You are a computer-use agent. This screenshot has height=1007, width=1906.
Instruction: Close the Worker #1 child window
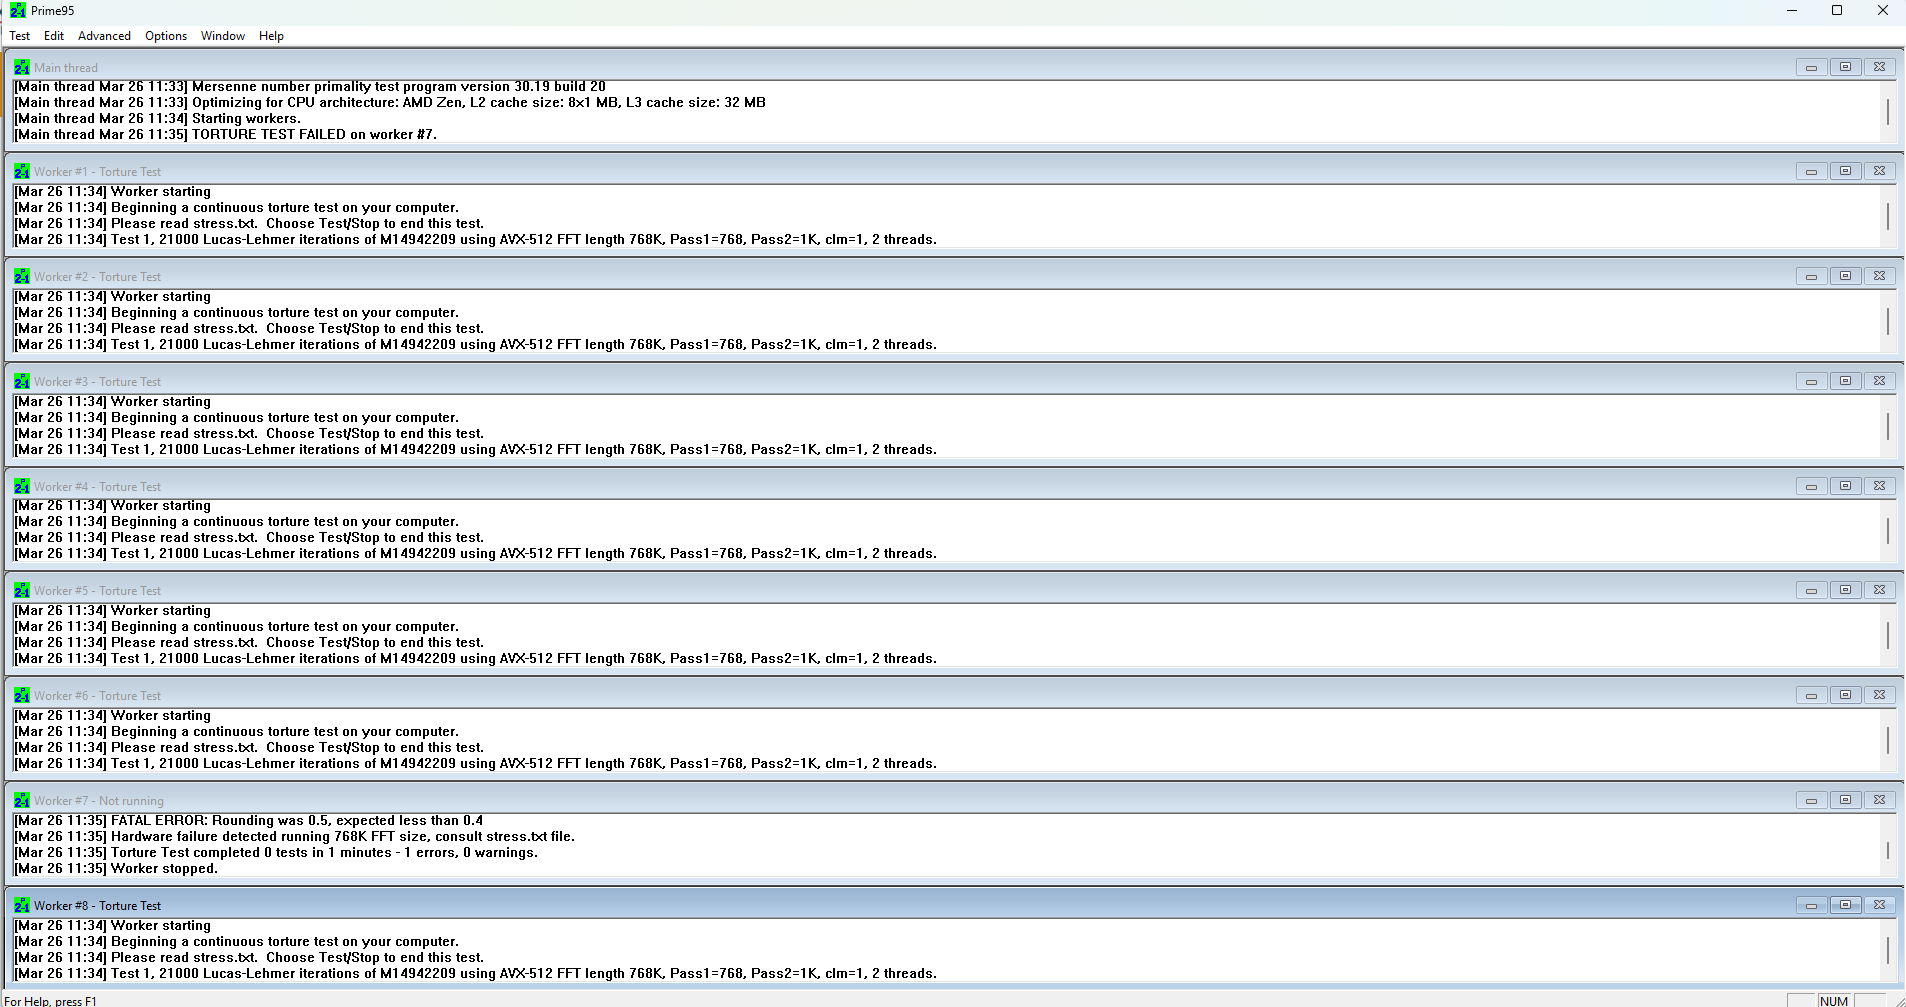[x=1879, y=171]
